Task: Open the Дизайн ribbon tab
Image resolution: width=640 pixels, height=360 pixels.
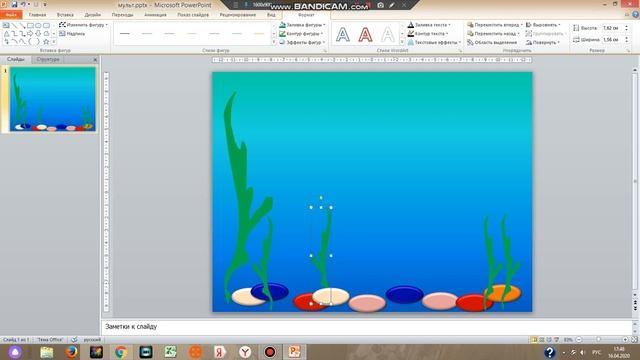Action: coord(93,15)
